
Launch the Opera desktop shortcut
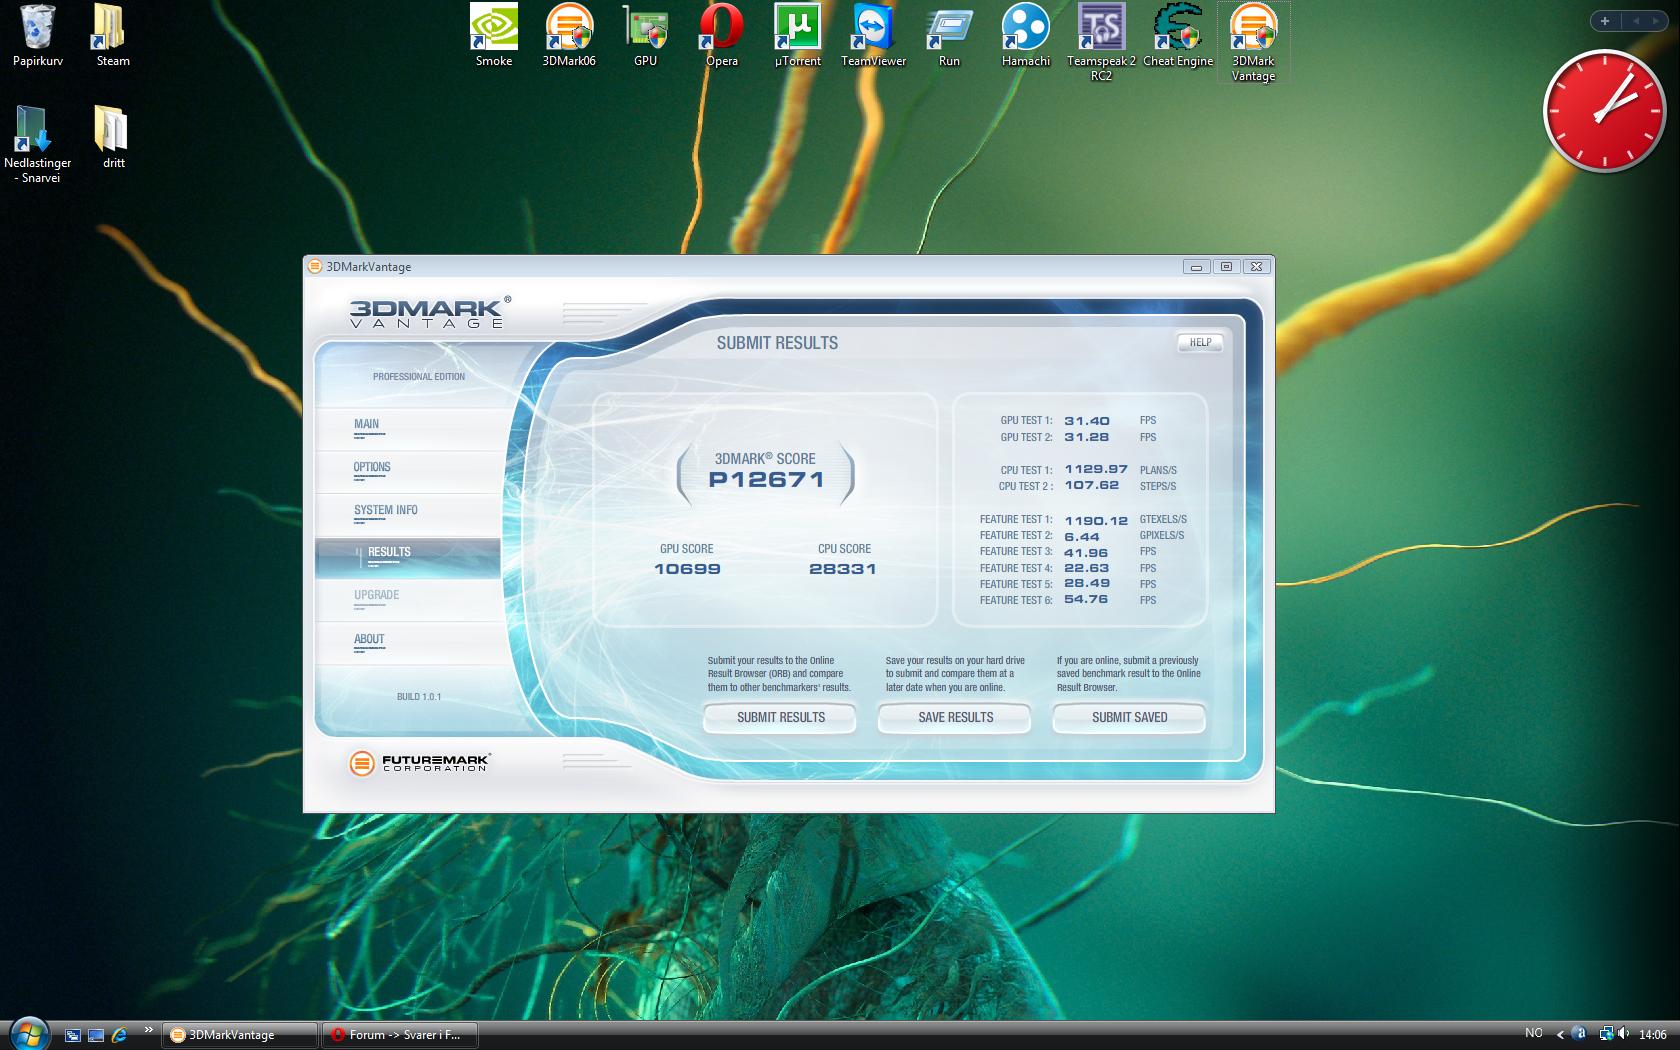[x=722, y=36]
